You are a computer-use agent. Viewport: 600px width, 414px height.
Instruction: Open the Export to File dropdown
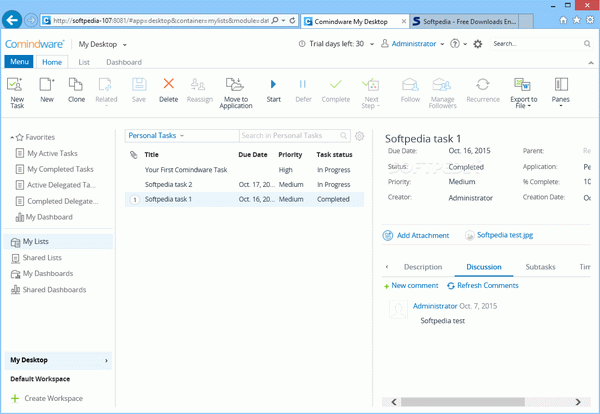coord(523,93)
